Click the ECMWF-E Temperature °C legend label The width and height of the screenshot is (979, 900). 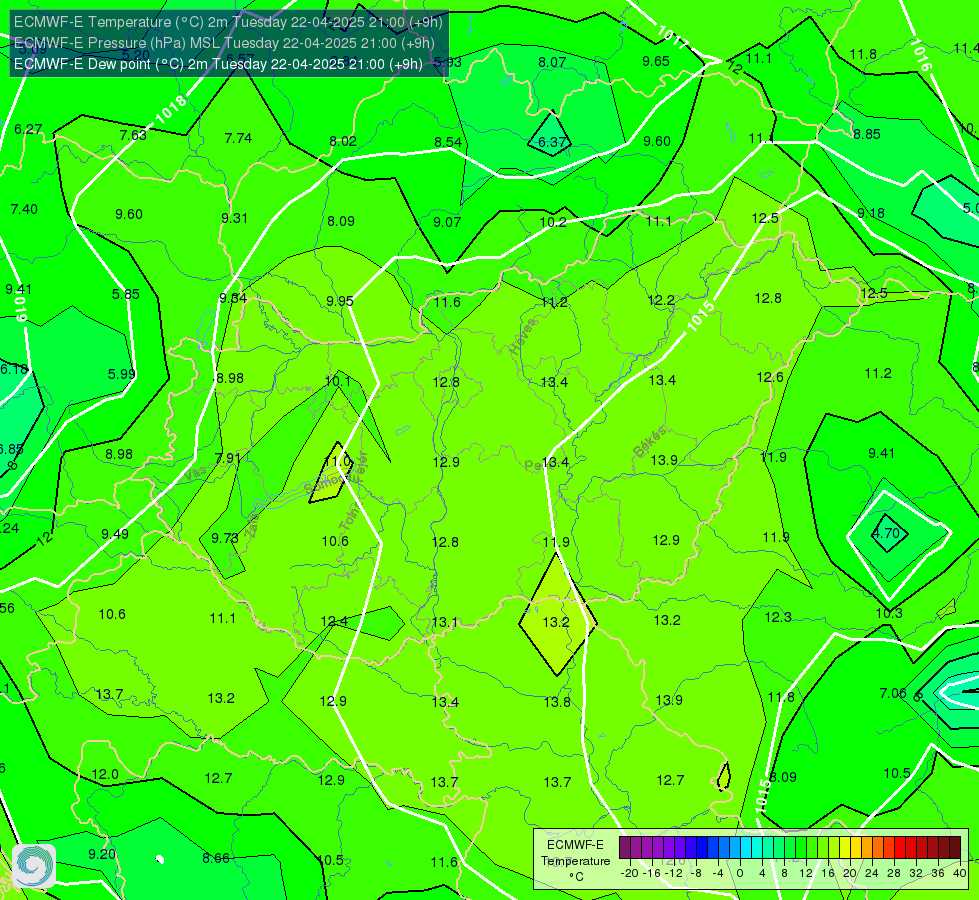click(x=575, y=861)
